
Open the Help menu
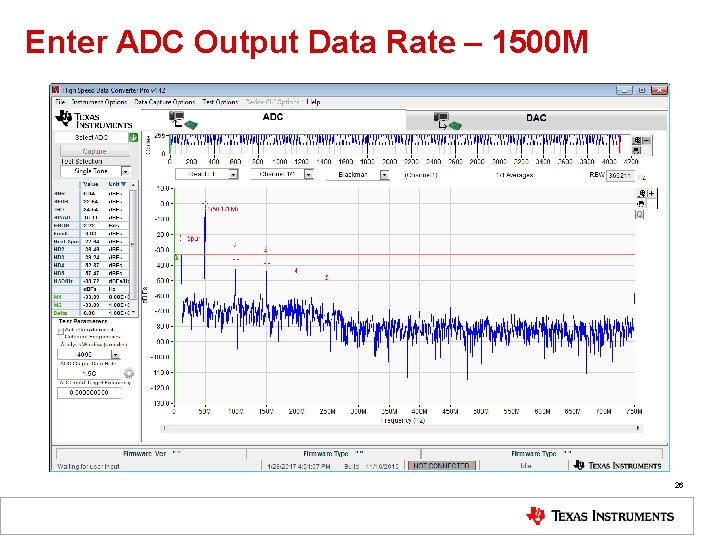[314, 102]
